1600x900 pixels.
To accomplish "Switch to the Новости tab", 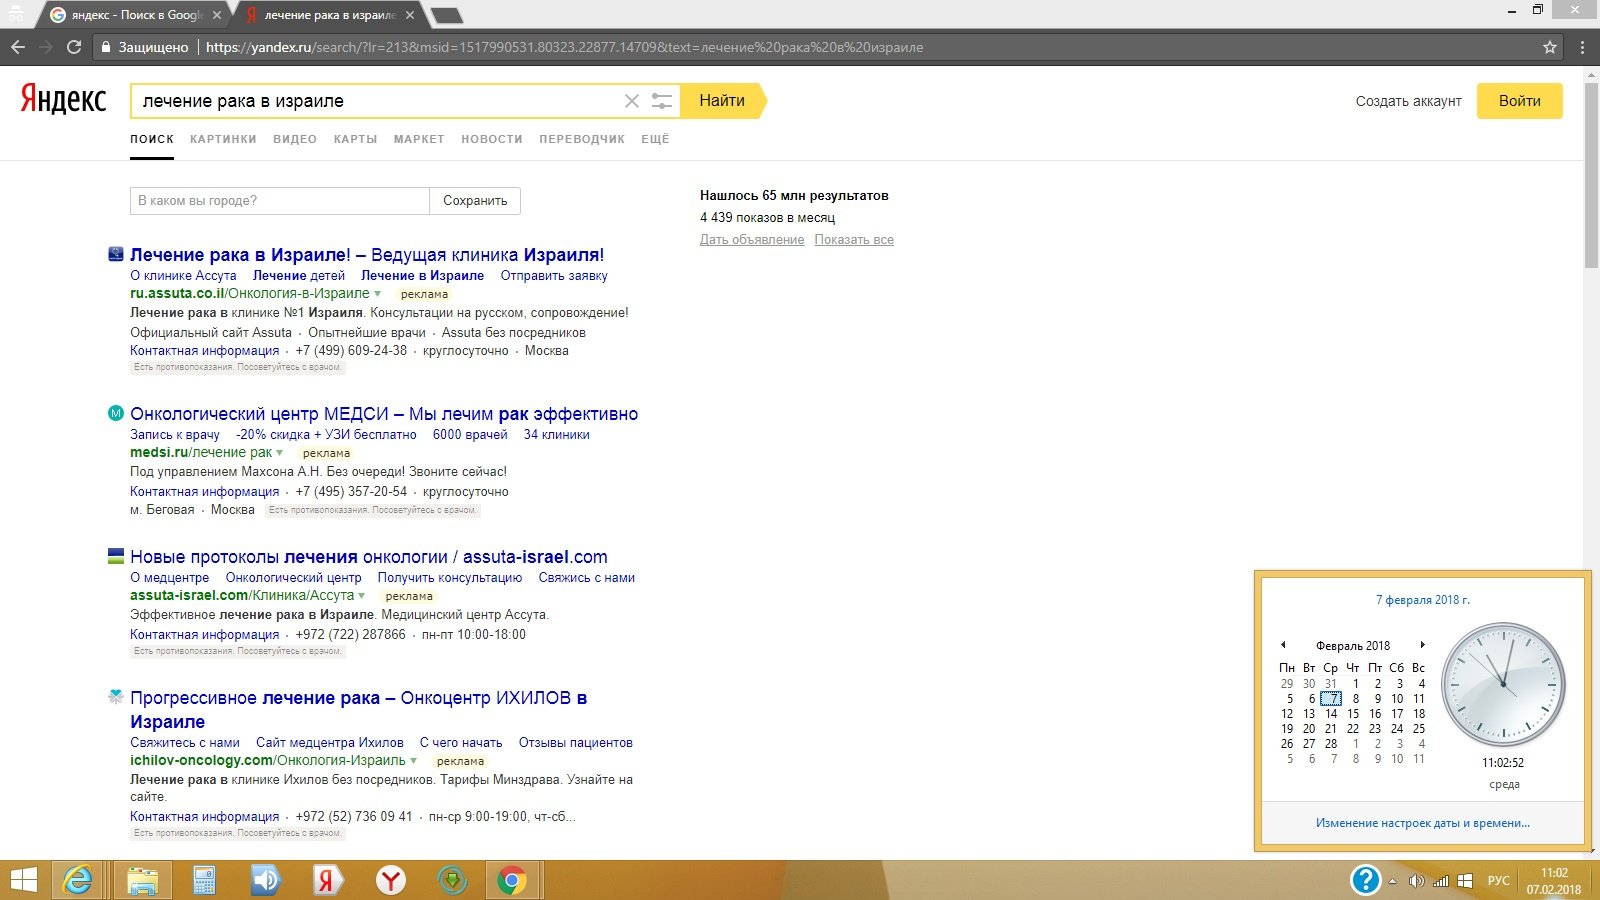I will click(492, 139).
